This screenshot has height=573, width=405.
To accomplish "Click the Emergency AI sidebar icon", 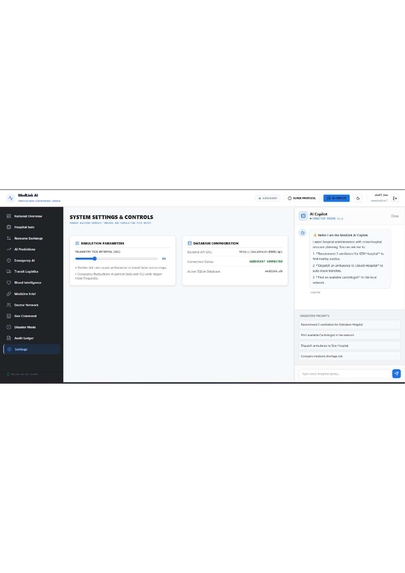I will click(x=9, y=261).
